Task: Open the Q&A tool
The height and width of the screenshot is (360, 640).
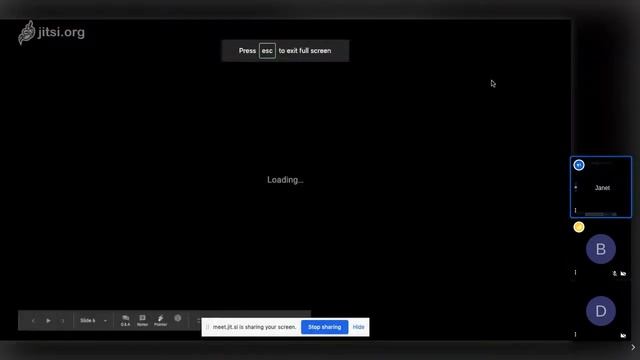Action: point(125,320)
